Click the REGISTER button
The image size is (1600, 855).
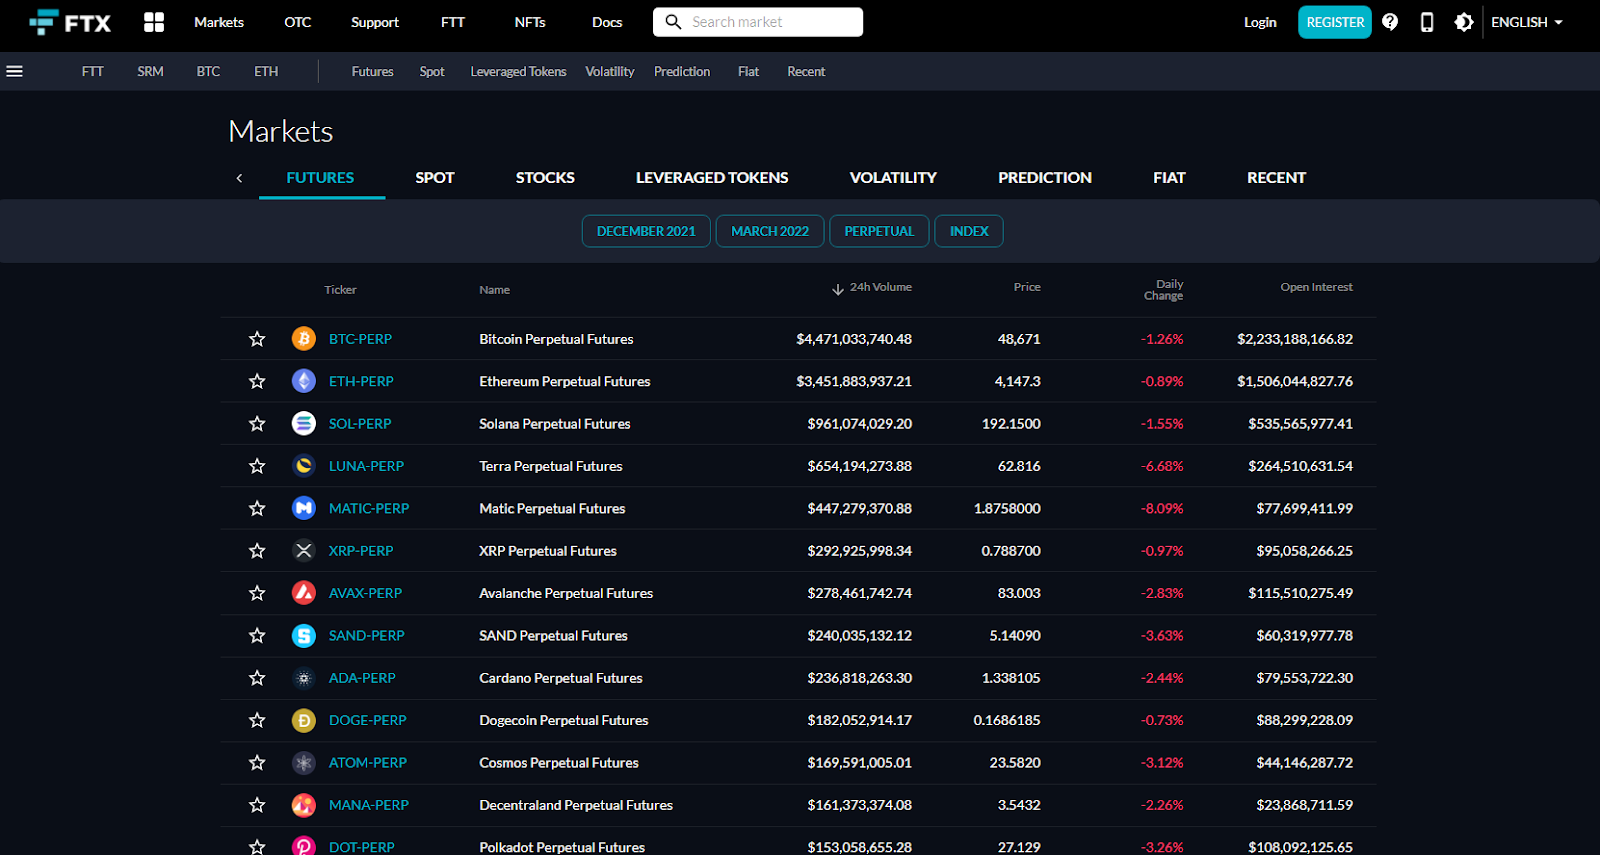1335,22
